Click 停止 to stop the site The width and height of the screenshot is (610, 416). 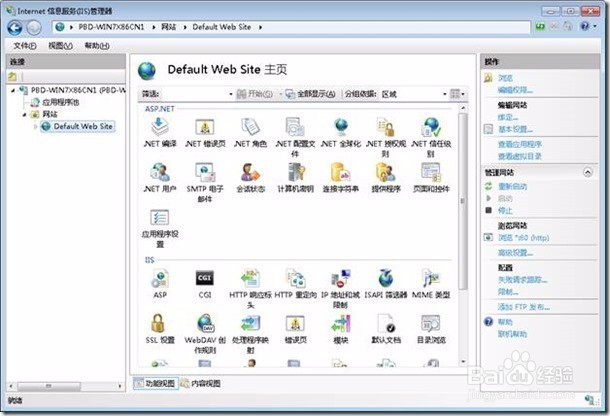click(505, 211)
